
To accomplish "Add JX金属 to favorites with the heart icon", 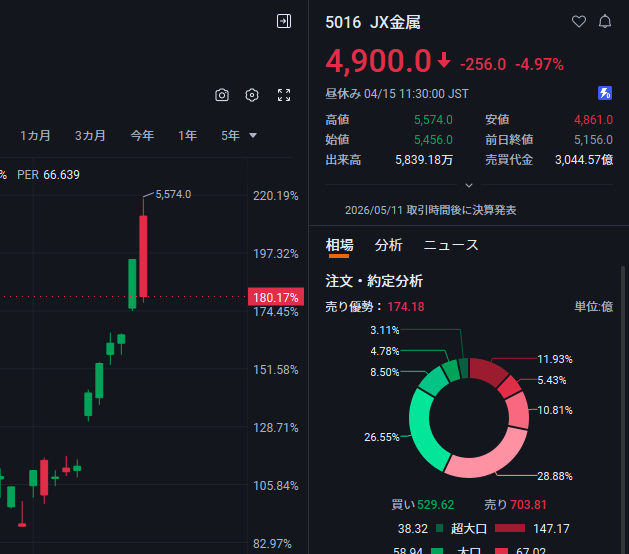I will coord(578,22).
